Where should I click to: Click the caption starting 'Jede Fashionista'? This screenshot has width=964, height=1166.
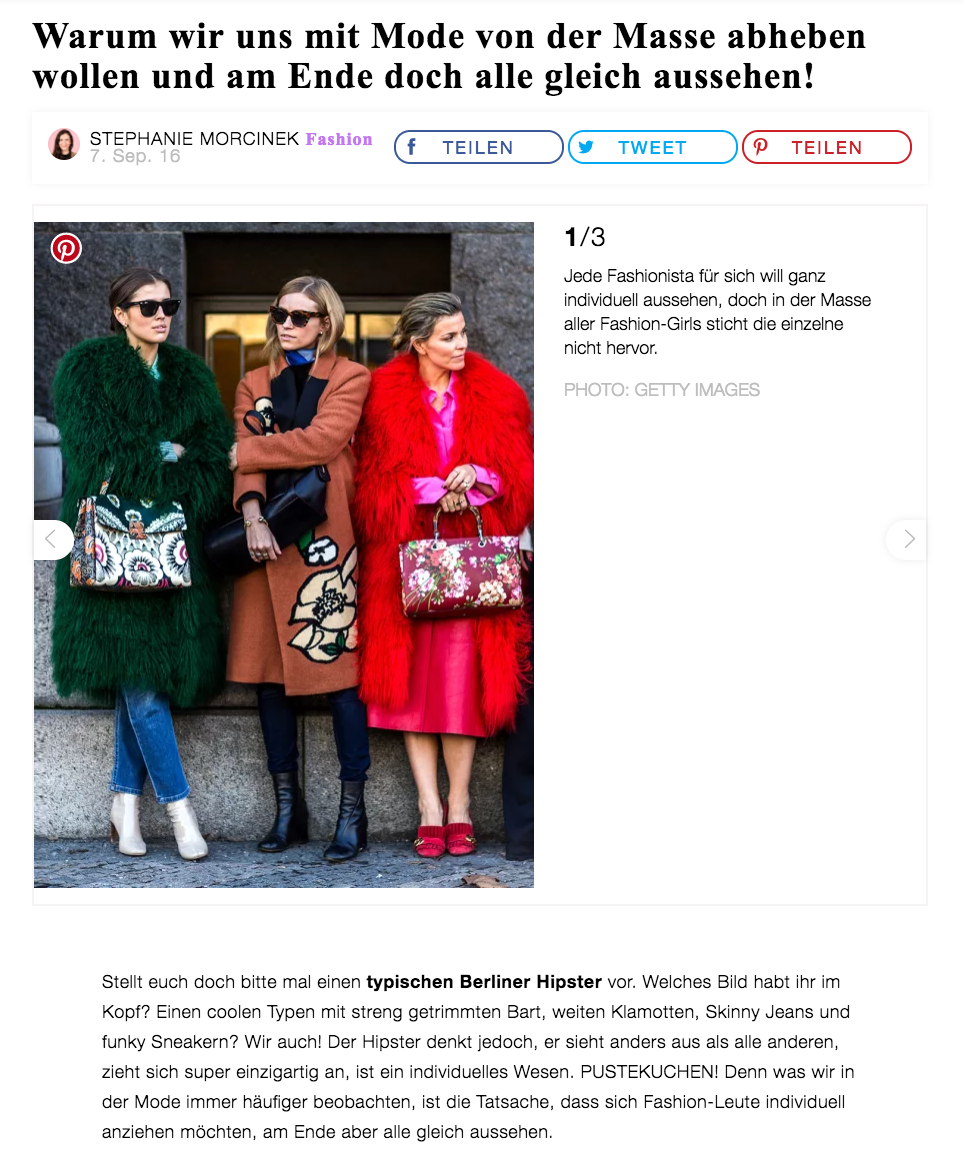[717, 312]
